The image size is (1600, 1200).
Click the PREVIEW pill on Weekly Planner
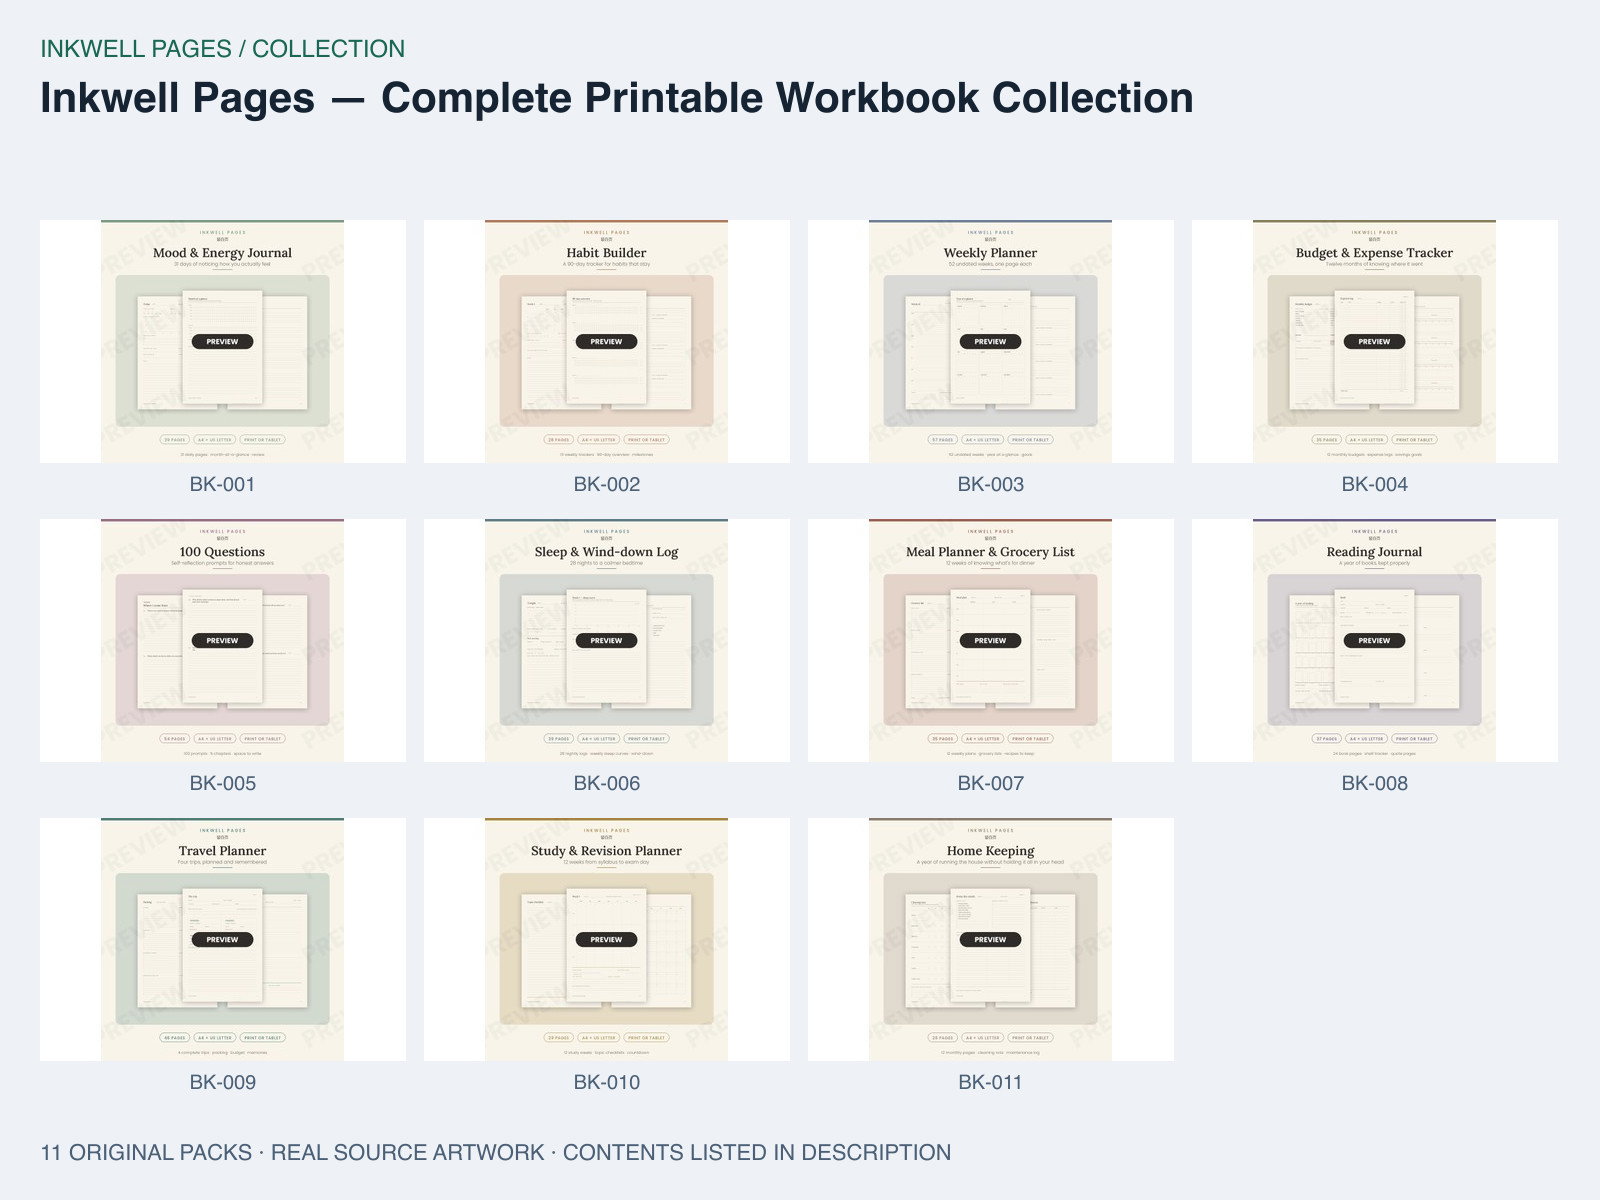point(990,341)
